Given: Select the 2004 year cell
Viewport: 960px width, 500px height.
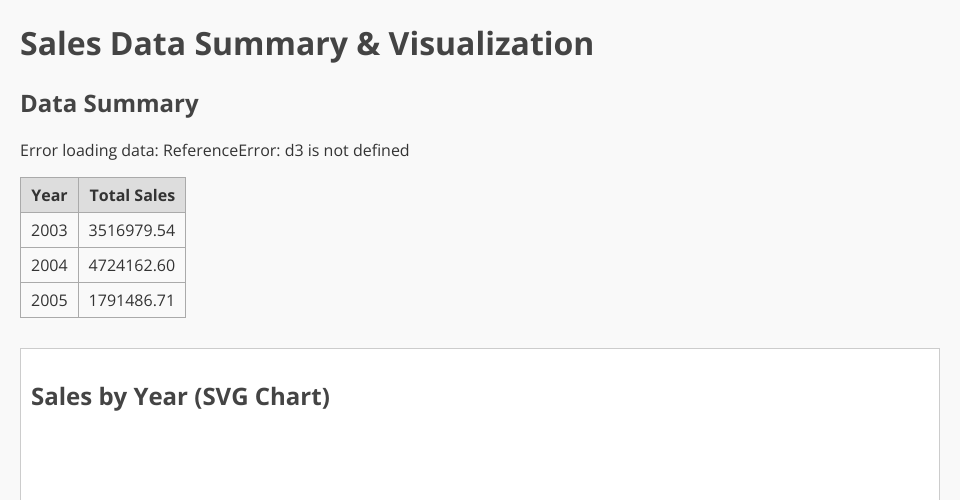Looking at the screenshot, I should [49, 266].
